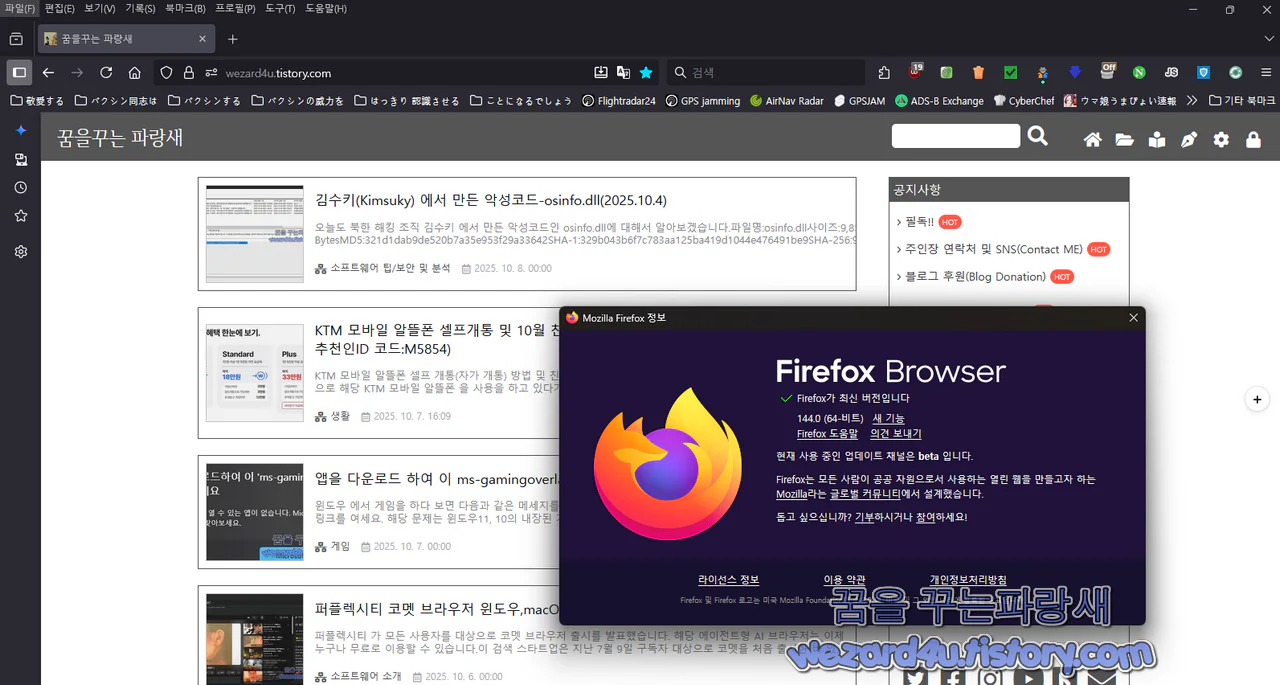Open history clock in Firefox sidebar

pos(20,188)
